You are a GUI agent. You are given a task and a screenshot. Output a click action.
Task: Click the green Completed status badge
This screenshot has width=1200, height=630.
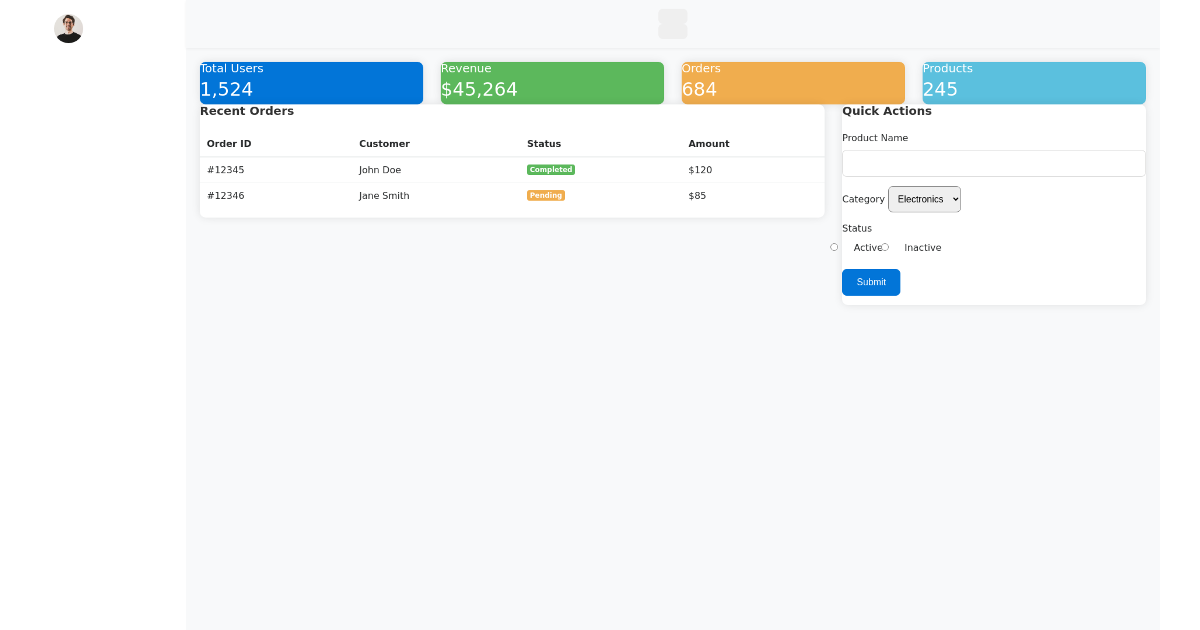pos(550,169)
